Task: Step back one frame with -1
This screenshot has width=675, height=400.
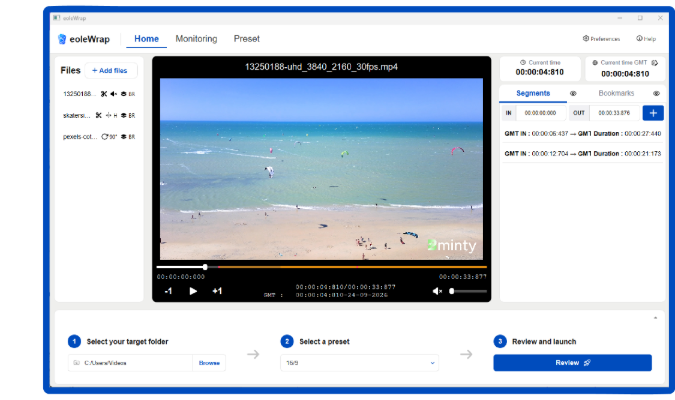Action: [x=168, y=291]
